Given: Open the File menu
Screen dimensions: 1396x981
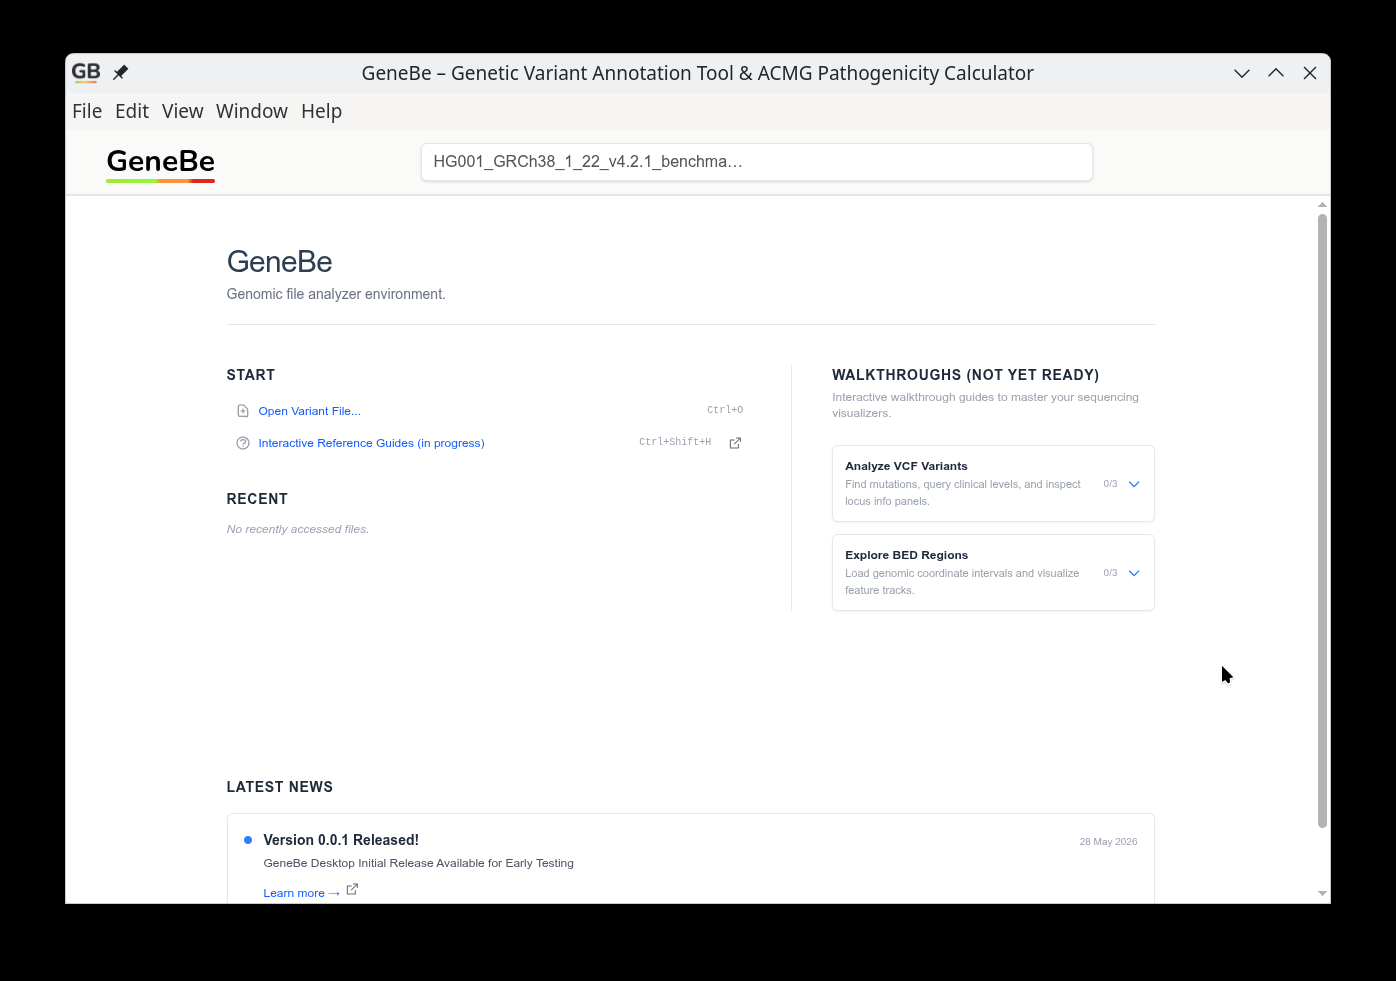Looking at the screenshot, I should (x=87, y=111).
